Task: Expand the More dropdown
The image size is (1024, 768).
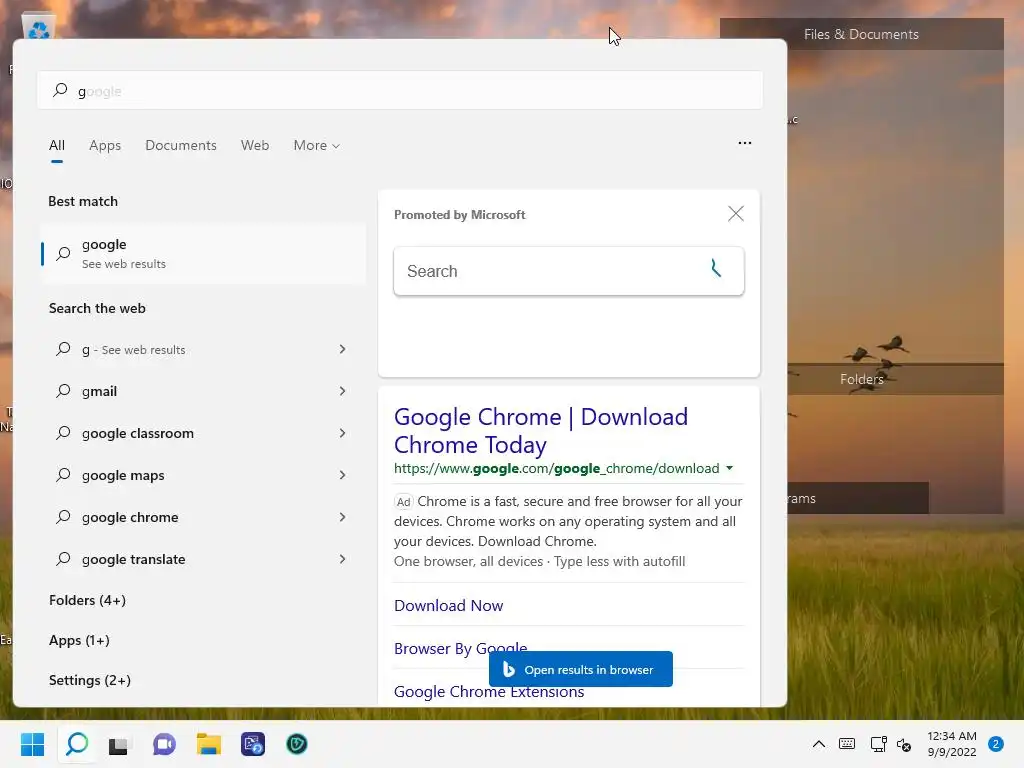Action: point(317,146)
